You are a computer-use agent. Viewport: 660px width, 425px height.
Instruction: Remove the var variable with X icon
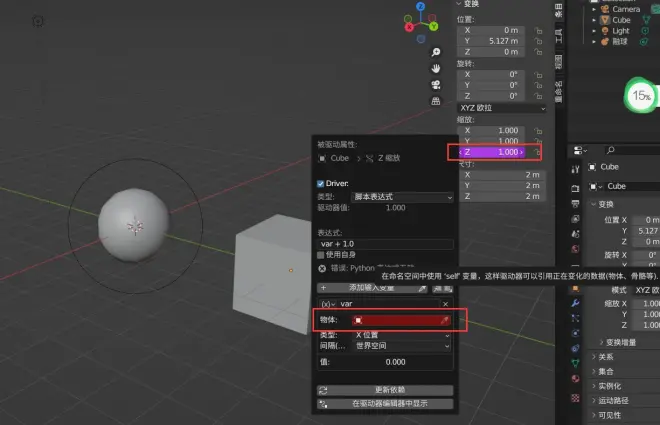click(x=446, y=302)
